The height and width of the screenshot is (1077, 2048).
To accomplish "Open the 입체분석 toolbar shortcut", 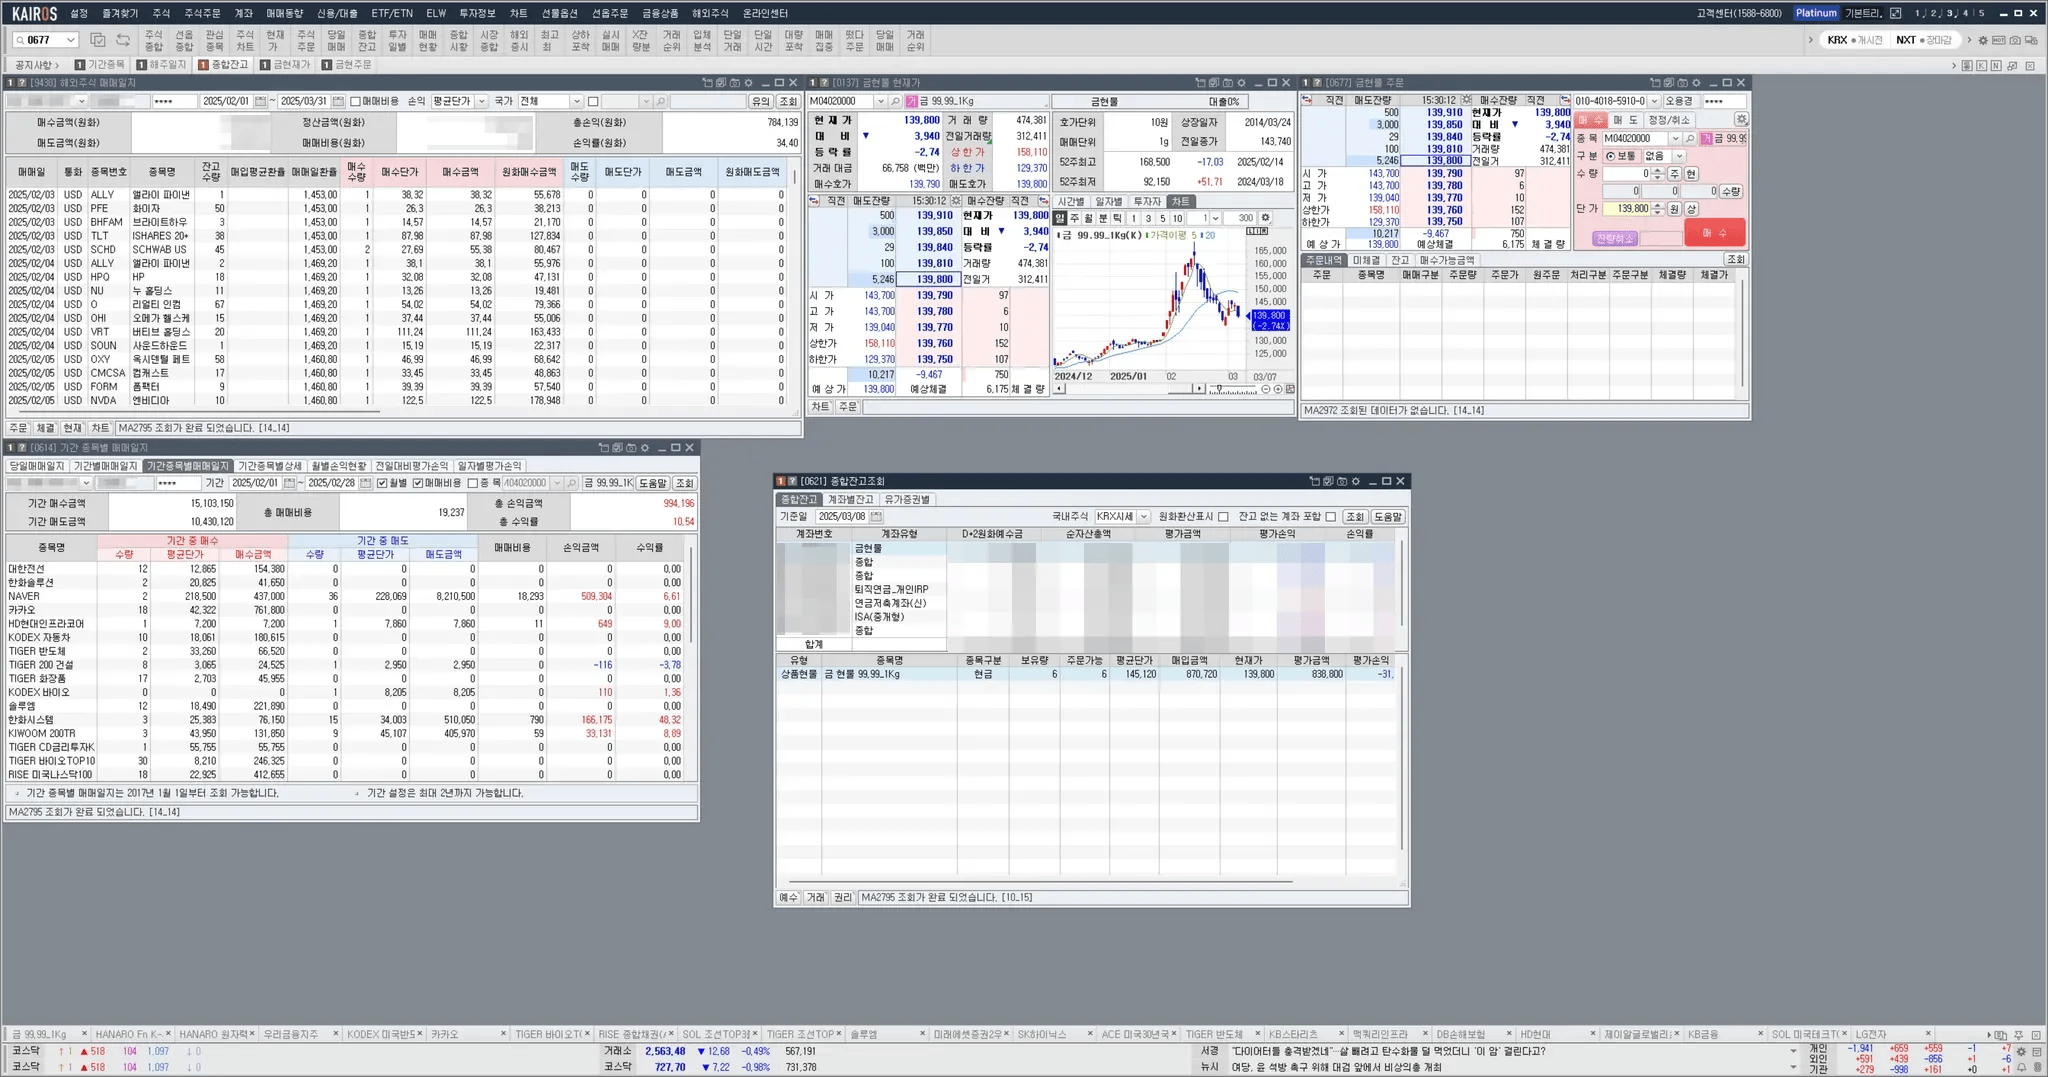I will [x=702, y=40].
